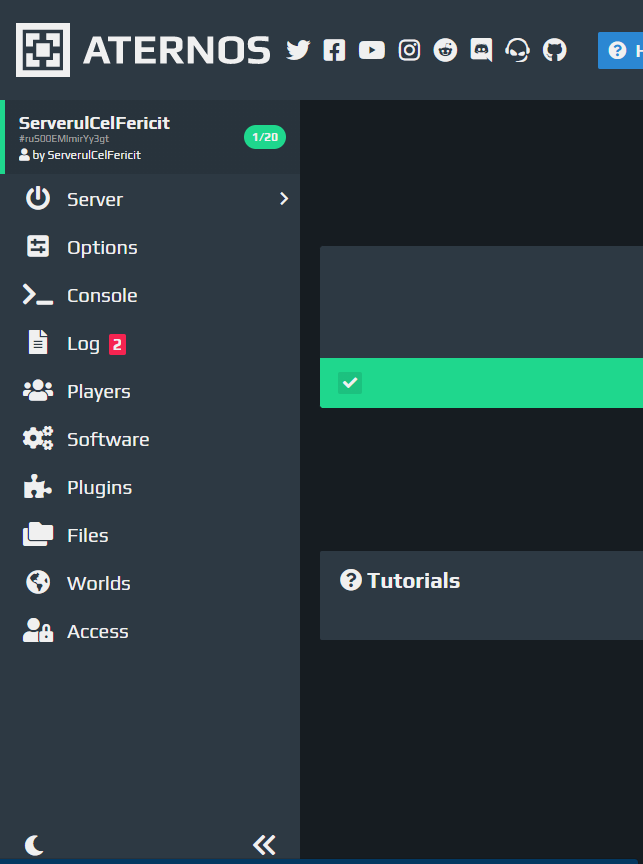Image resolution: width=643 pixels, height=864 pixels.
Task: Click the user lock icon for Access
Action: pos(38,630)
